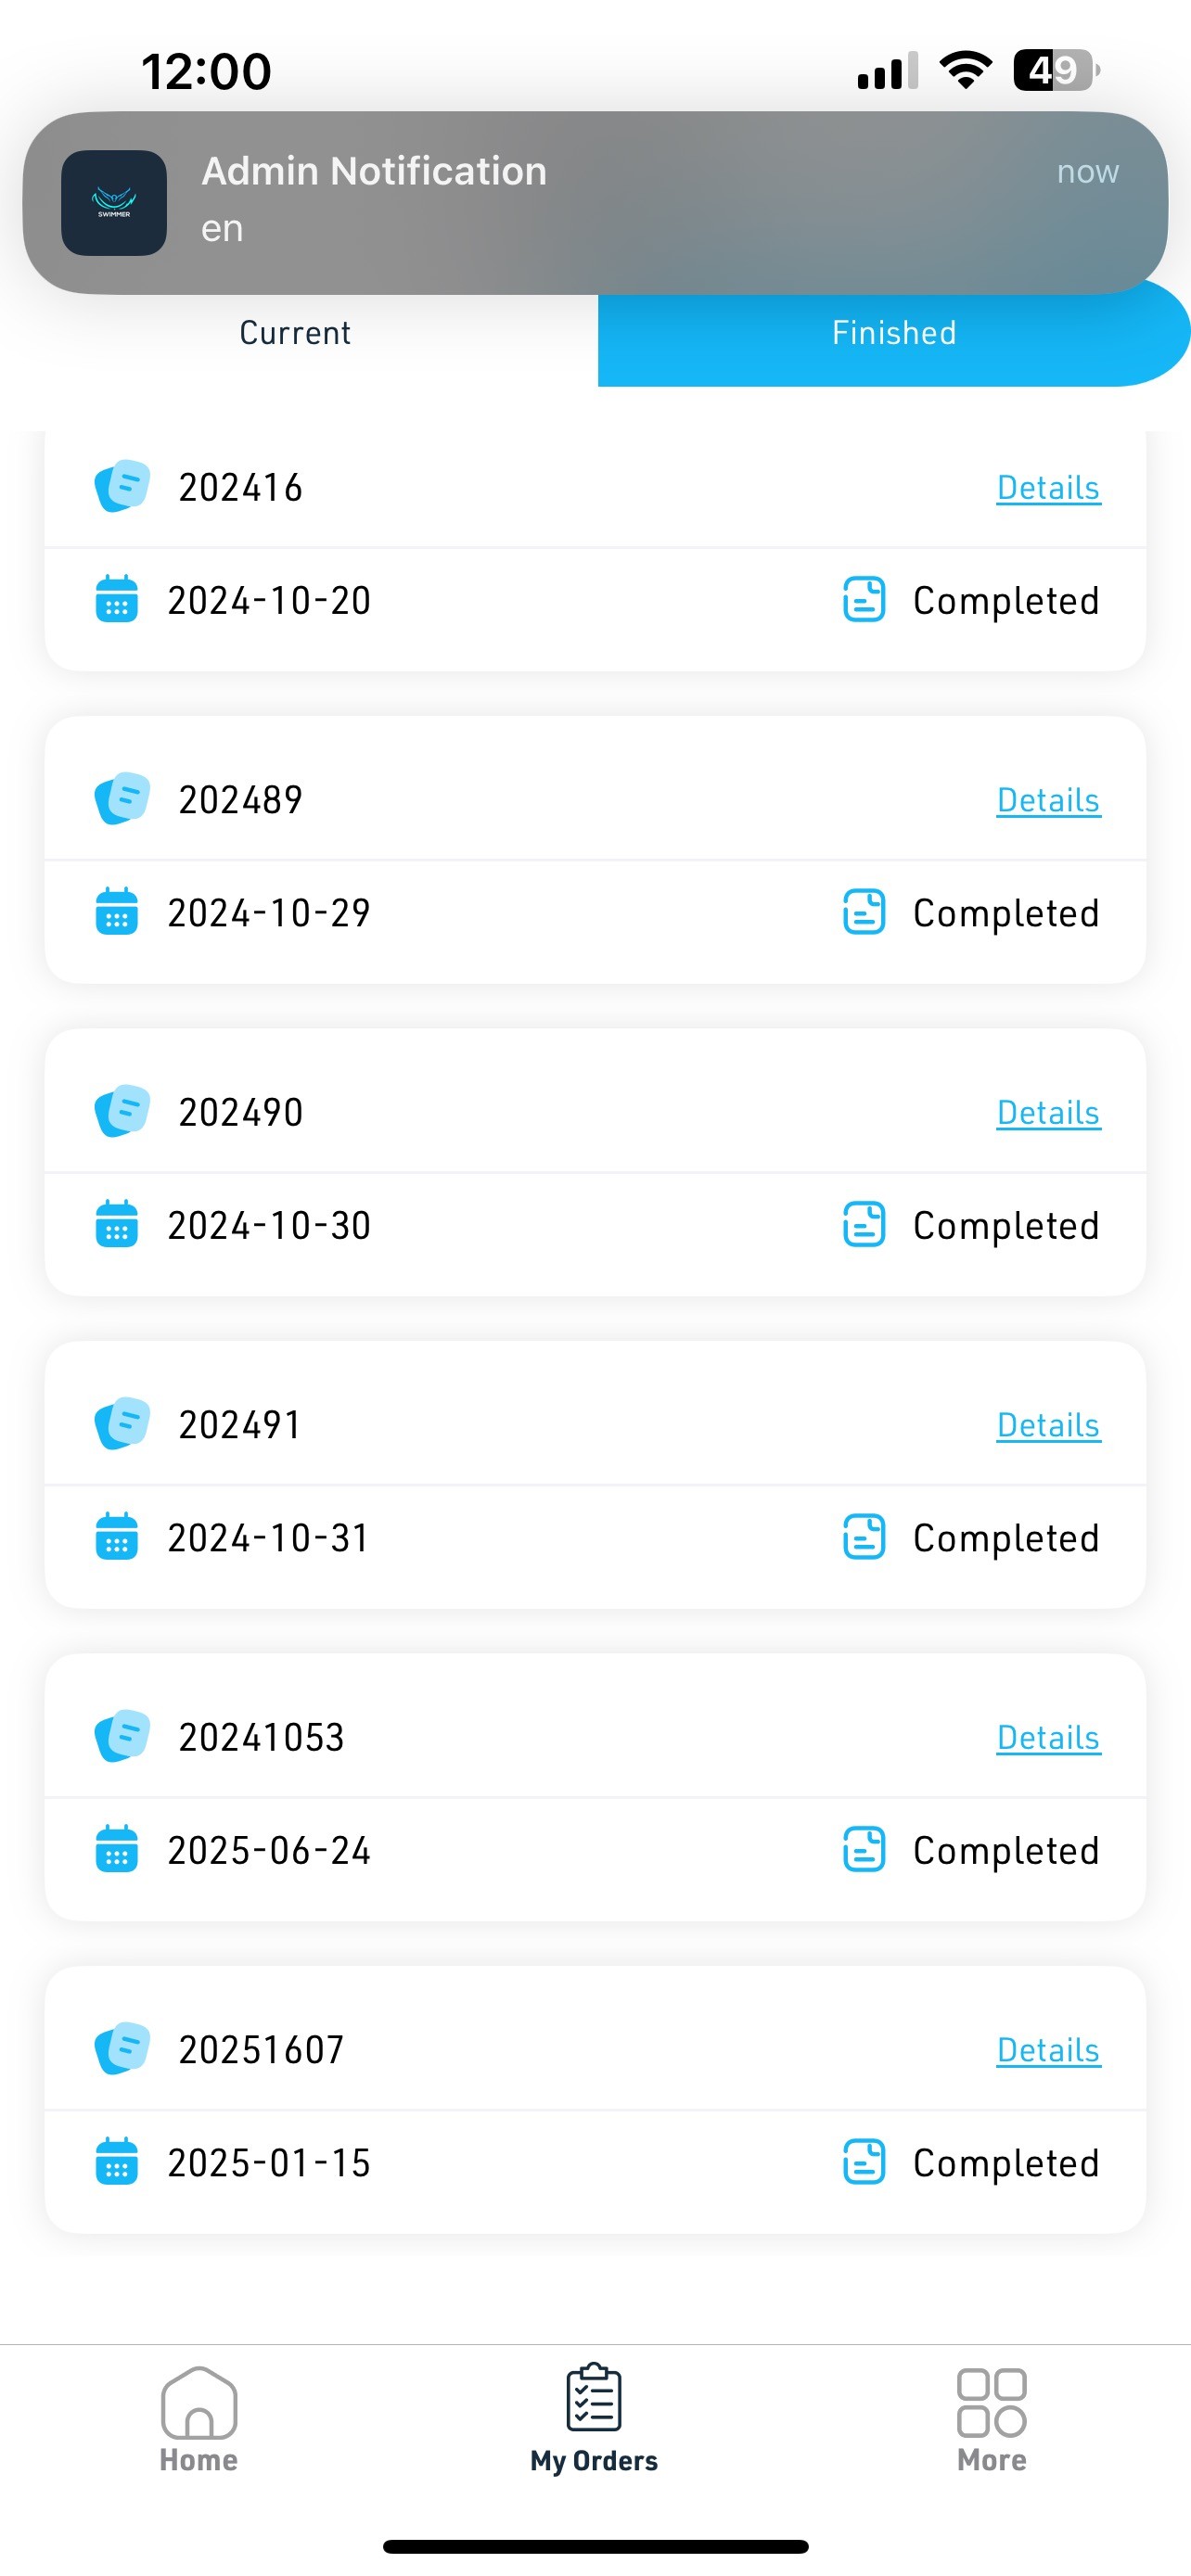Image resolution: width=1191 pixels, height=2576 pixels.
Task: Go to the Home tab
Action: 199,2420
